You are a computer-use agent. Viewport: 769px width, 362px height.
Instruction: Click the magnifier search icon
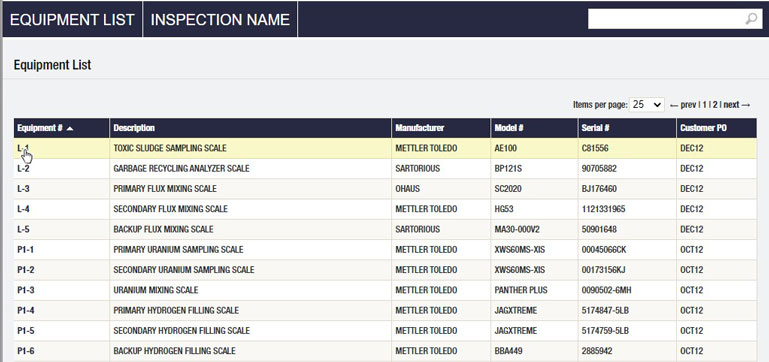pos(751,19)
